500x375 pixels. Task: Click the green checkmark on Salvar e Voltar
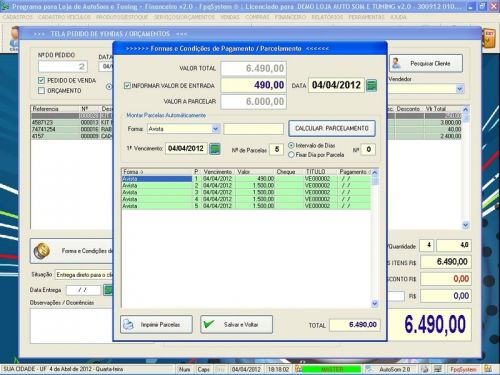(209, 324)
